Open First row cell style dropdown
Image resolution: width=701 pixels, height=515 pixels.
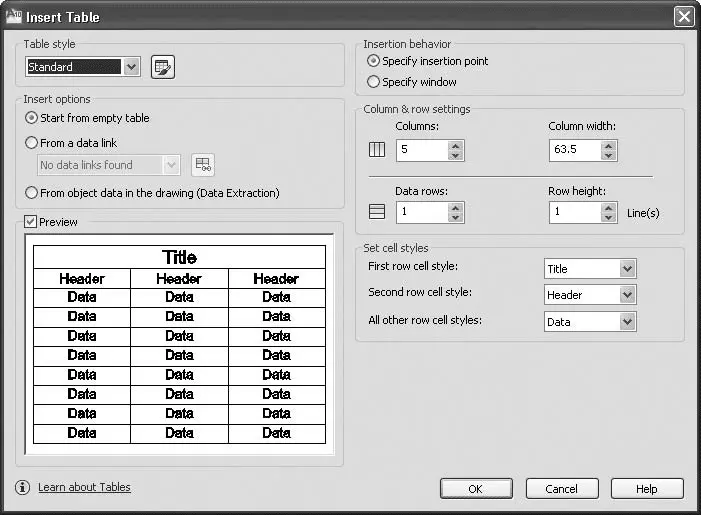(x=627, y=269)
